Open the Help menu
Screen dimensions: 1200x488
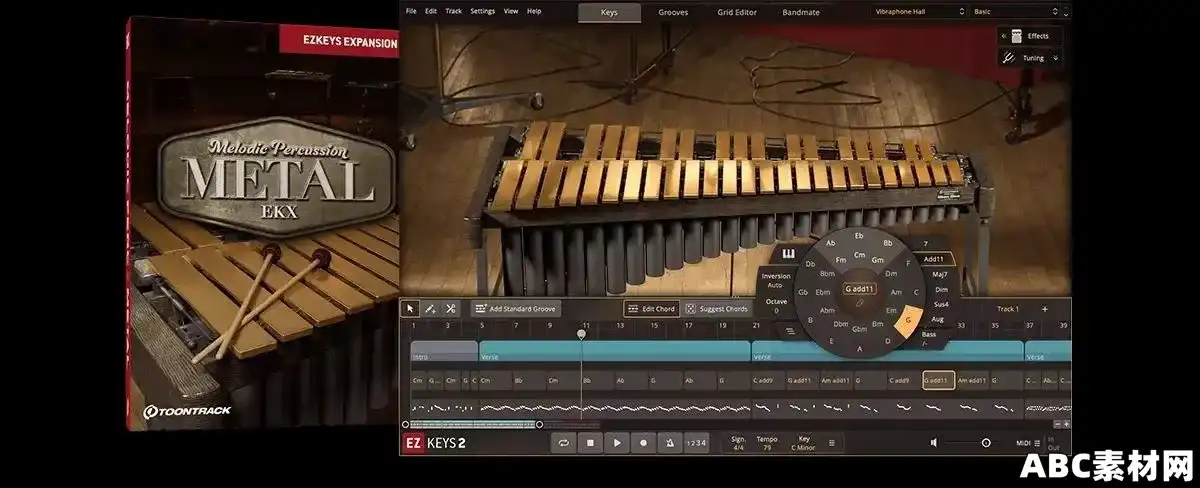tap(534, 11)
